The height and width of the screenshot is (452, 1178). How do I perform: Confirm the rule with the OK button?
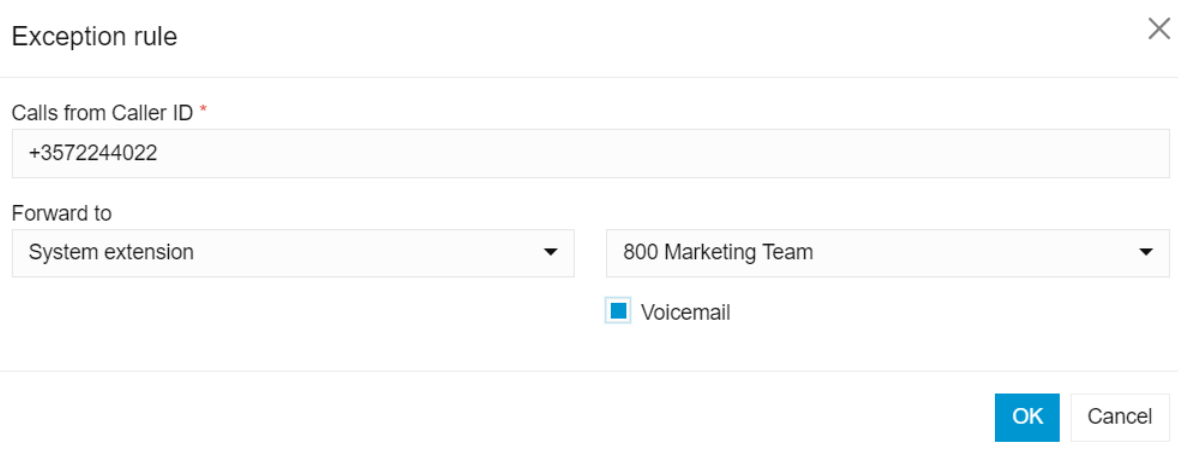tap(1027, 417)
